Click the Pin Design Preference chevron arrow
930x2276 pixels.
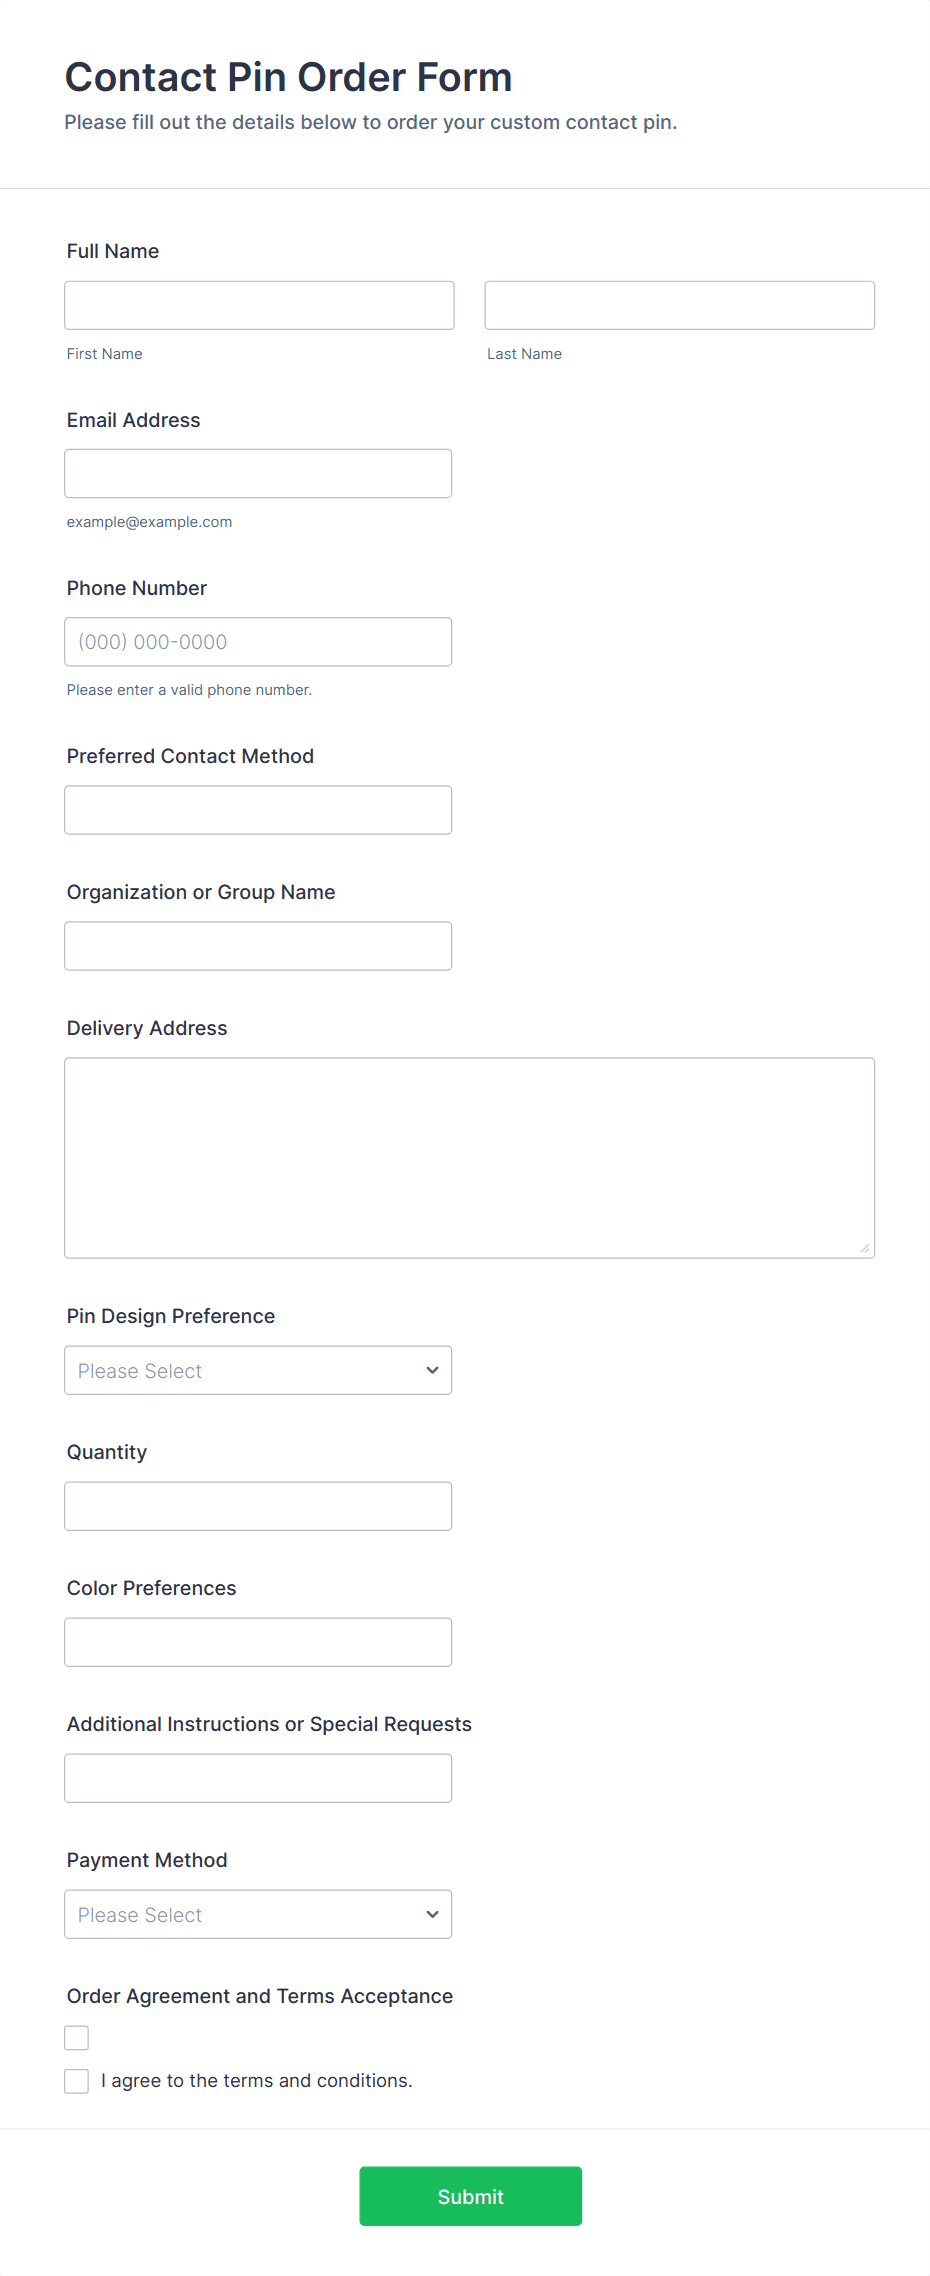click(432, 1370)
